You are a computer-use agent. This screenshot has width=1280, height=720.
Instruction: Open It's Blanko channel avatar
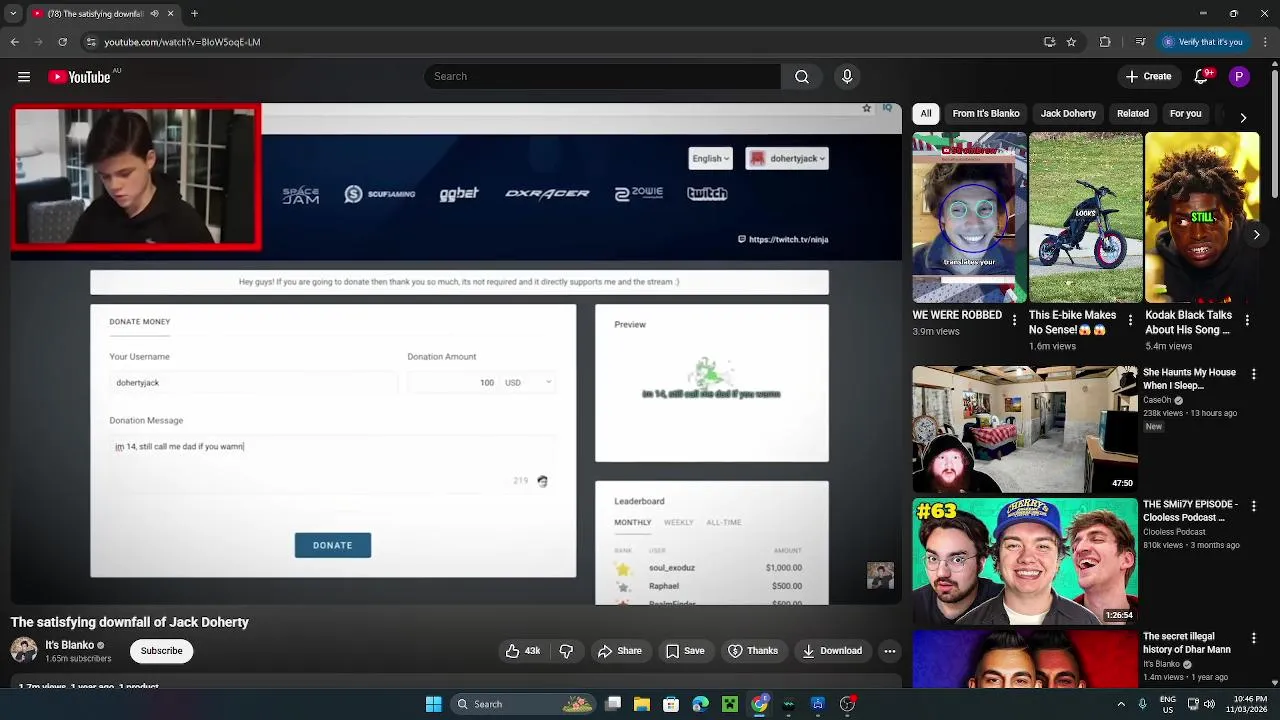pos(24,650)
